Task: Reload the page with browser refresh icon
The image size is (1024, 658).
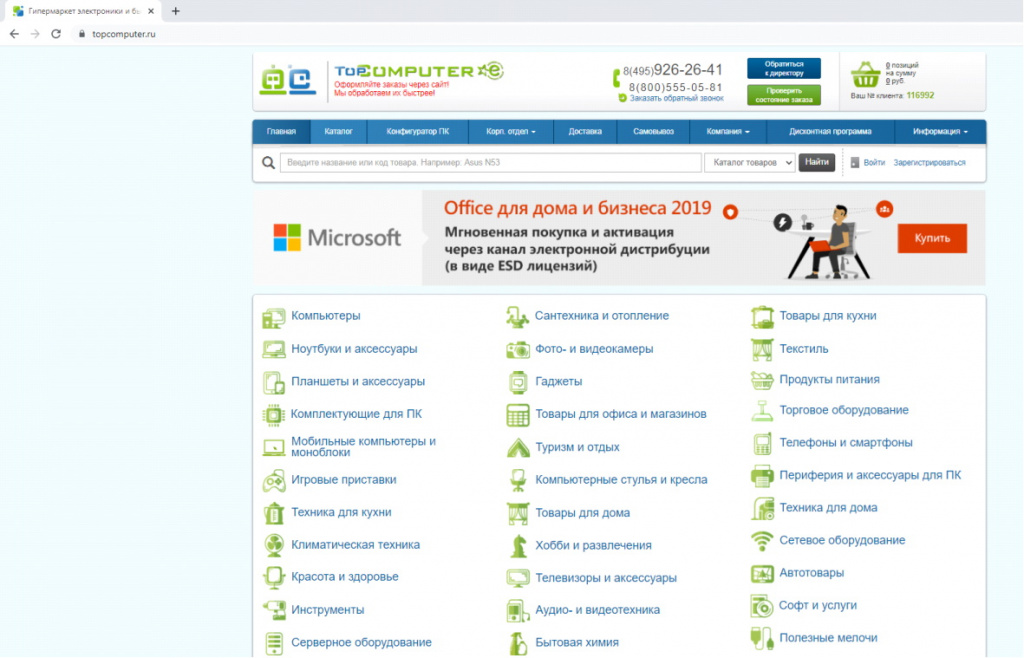Action: click(56, 34)
